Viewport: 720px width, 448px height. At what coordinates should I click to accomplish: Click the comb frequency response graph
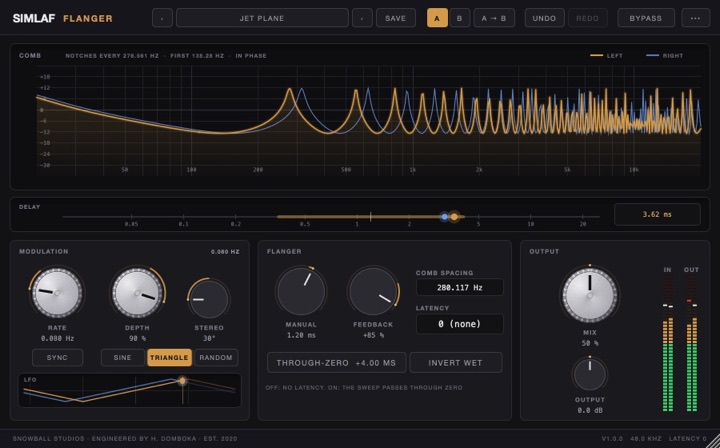(369, 120)
